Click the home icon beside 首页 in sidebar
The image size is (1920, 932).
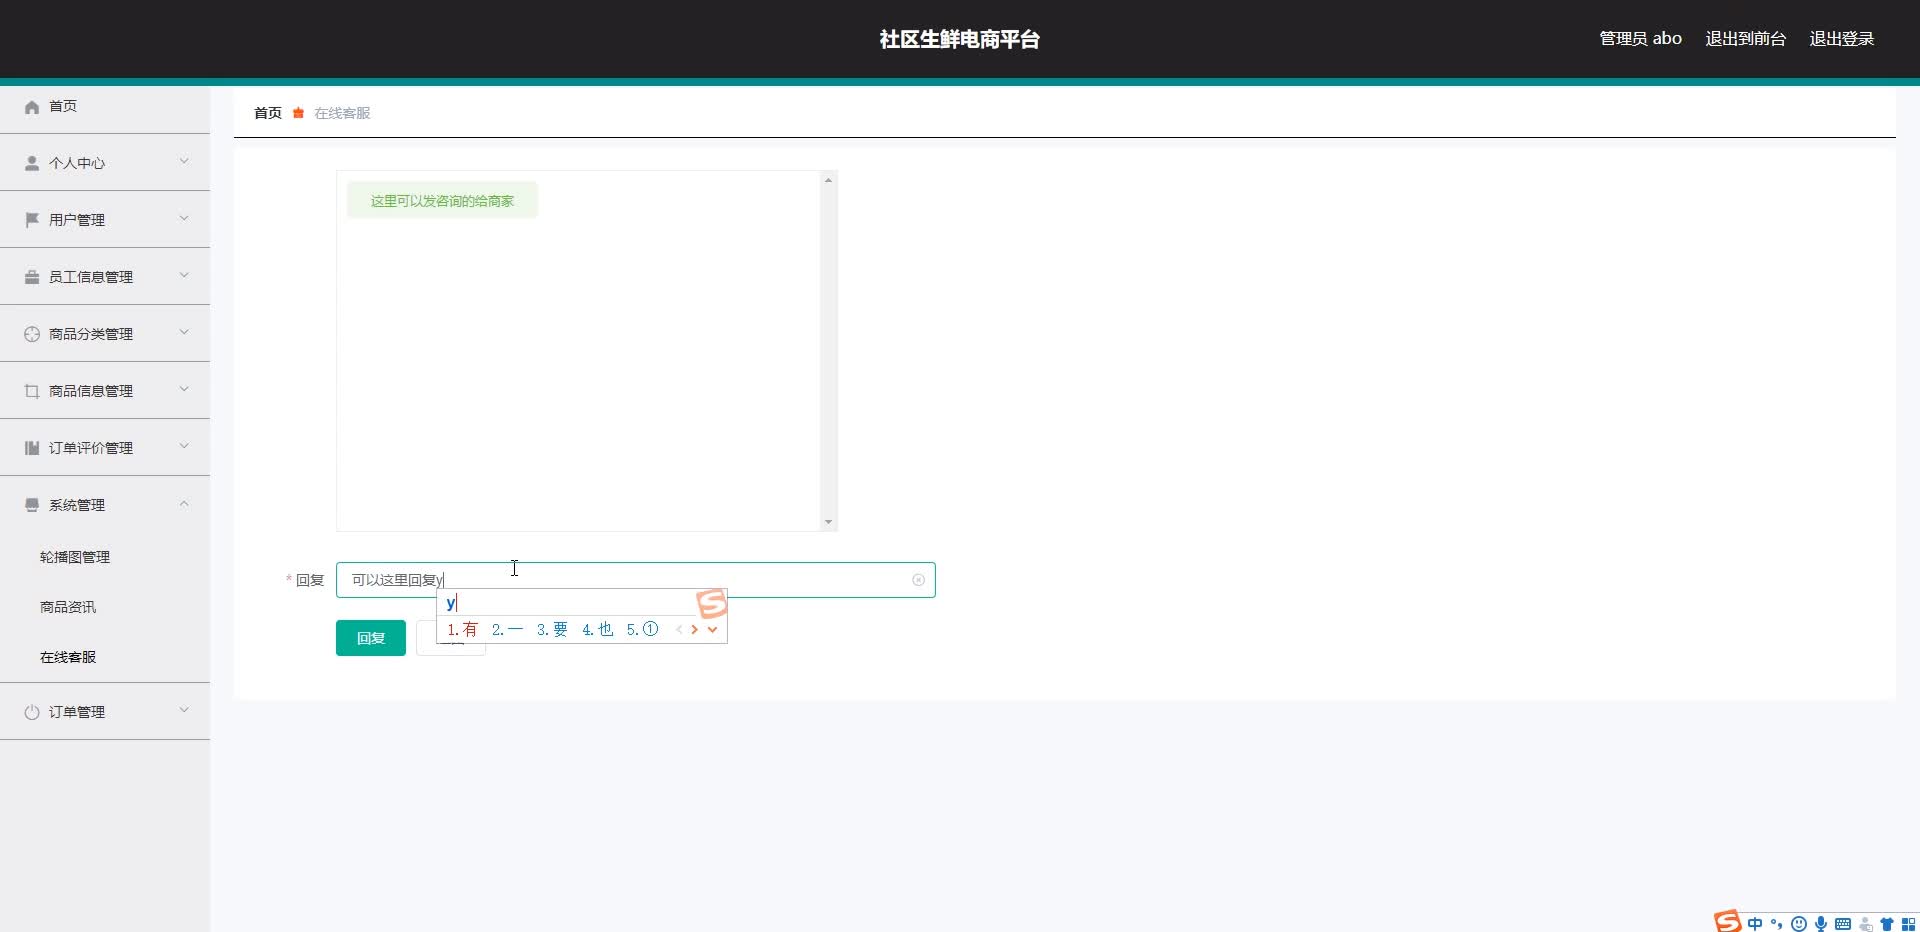tap(32, 107)
